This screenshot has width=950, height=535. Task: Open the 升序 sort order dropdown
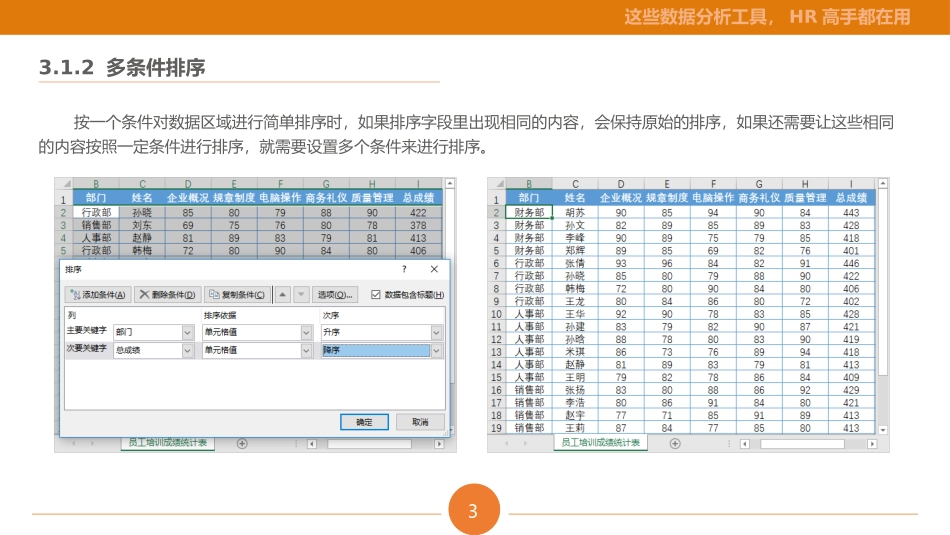coord(436,332)
